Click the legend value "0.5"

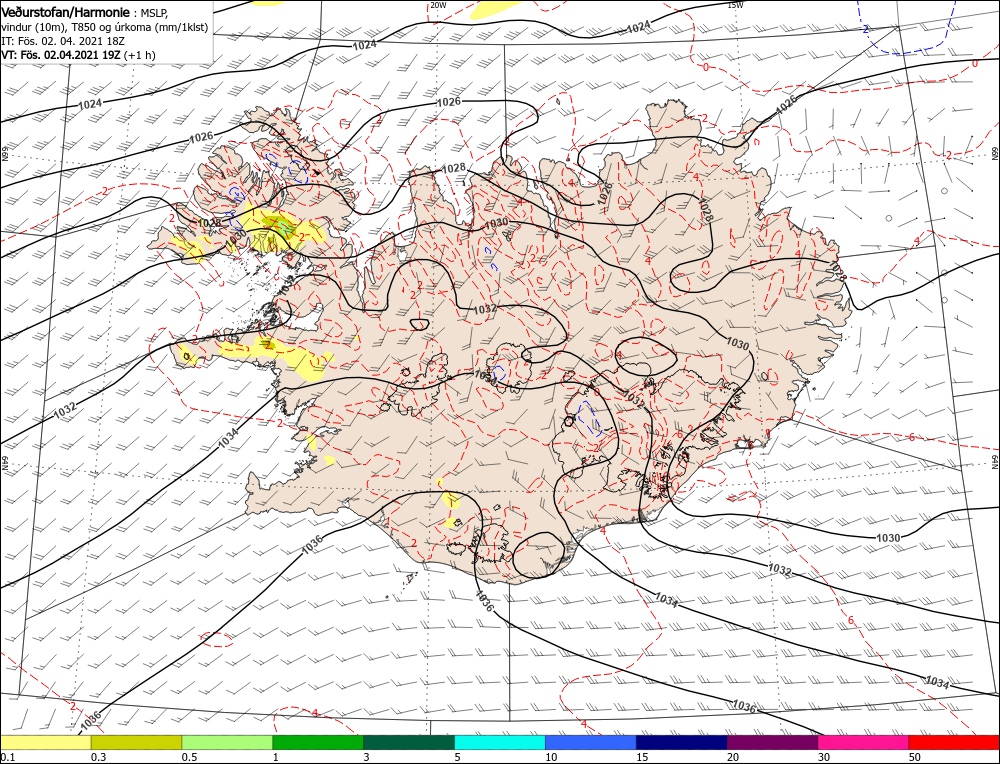(x=189, y=757)
